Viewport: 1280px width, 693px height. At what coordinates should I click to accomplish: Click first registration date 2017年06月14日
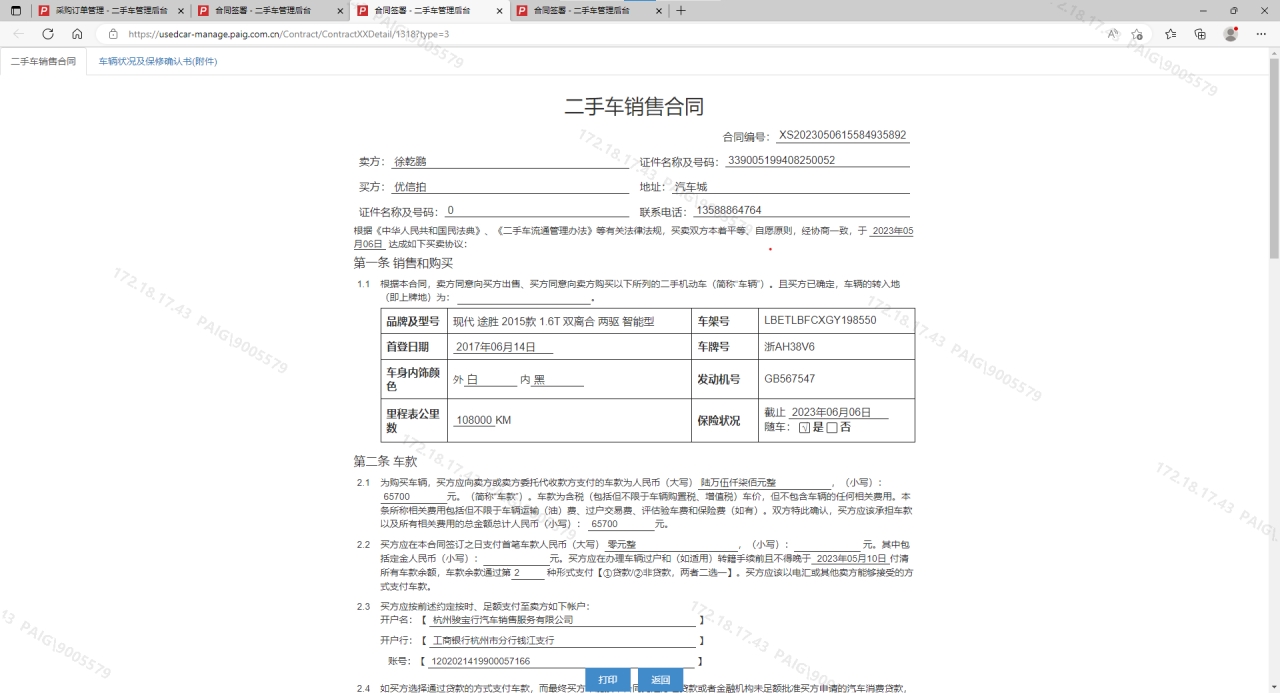point(495,347)
